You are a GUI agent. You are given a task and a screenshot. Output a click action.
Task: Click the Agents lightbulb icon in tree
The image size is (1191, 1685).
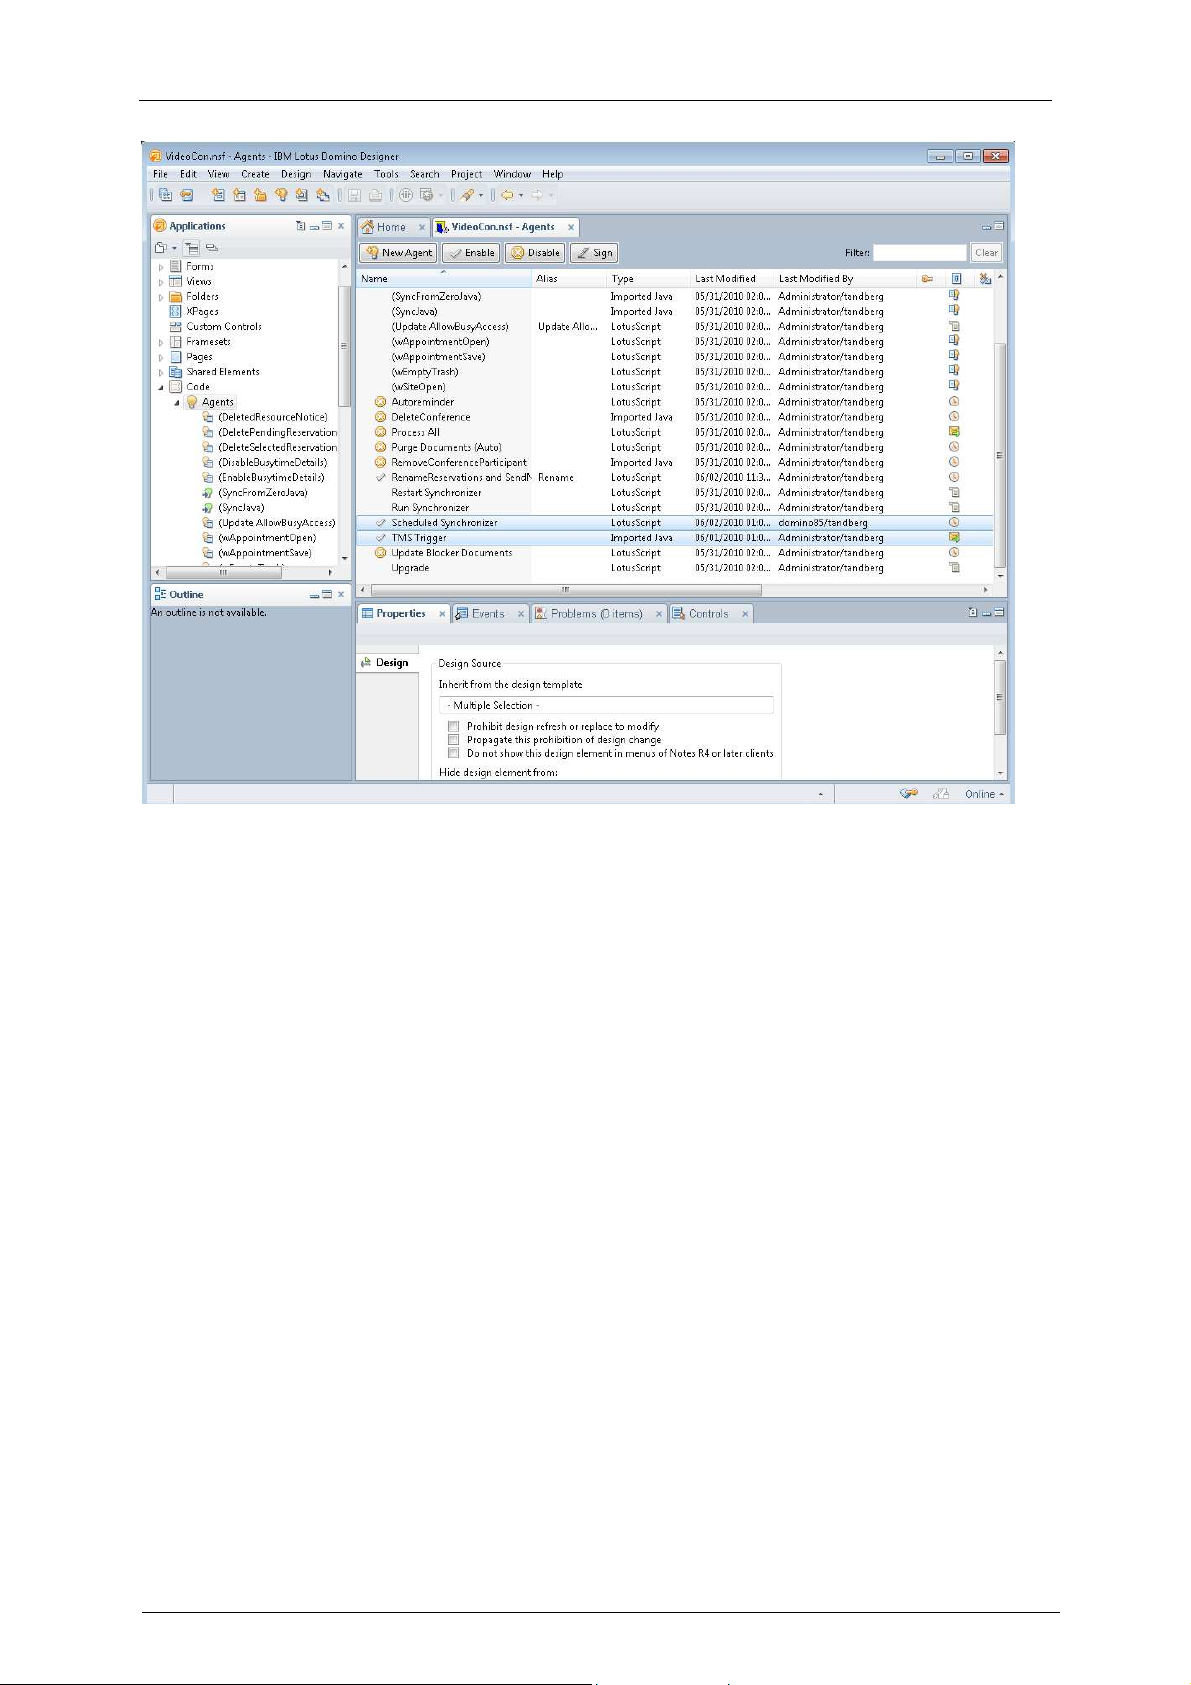(192, 402)
